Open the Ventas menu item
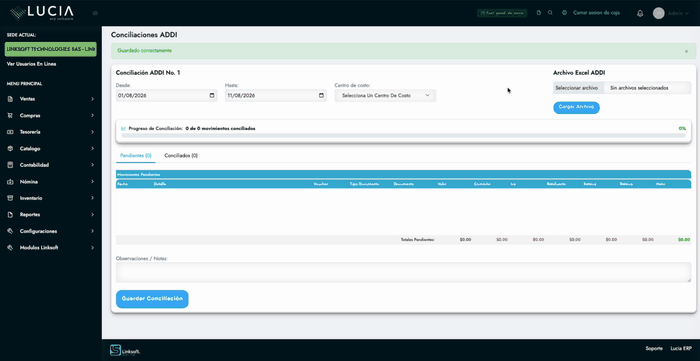The height and width of the screenshot is (361, 700). 51,99
